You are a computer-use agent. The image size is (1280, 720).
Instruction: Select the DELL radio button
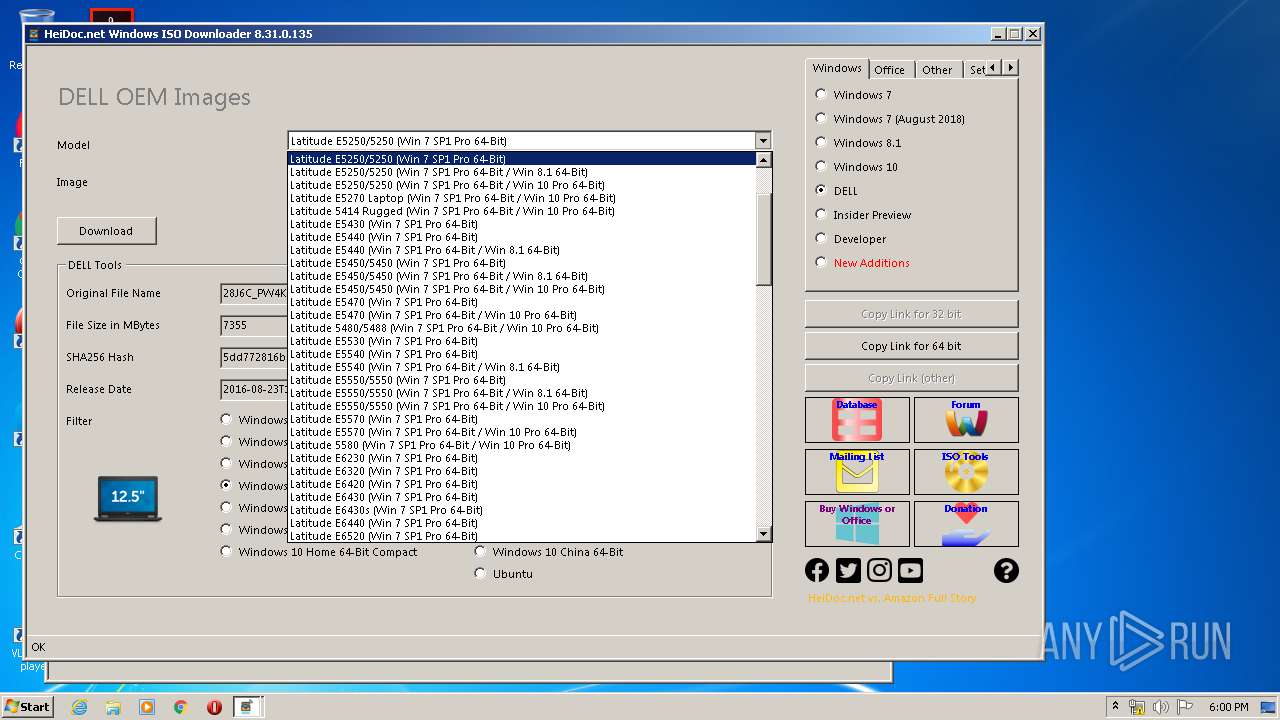821,190
